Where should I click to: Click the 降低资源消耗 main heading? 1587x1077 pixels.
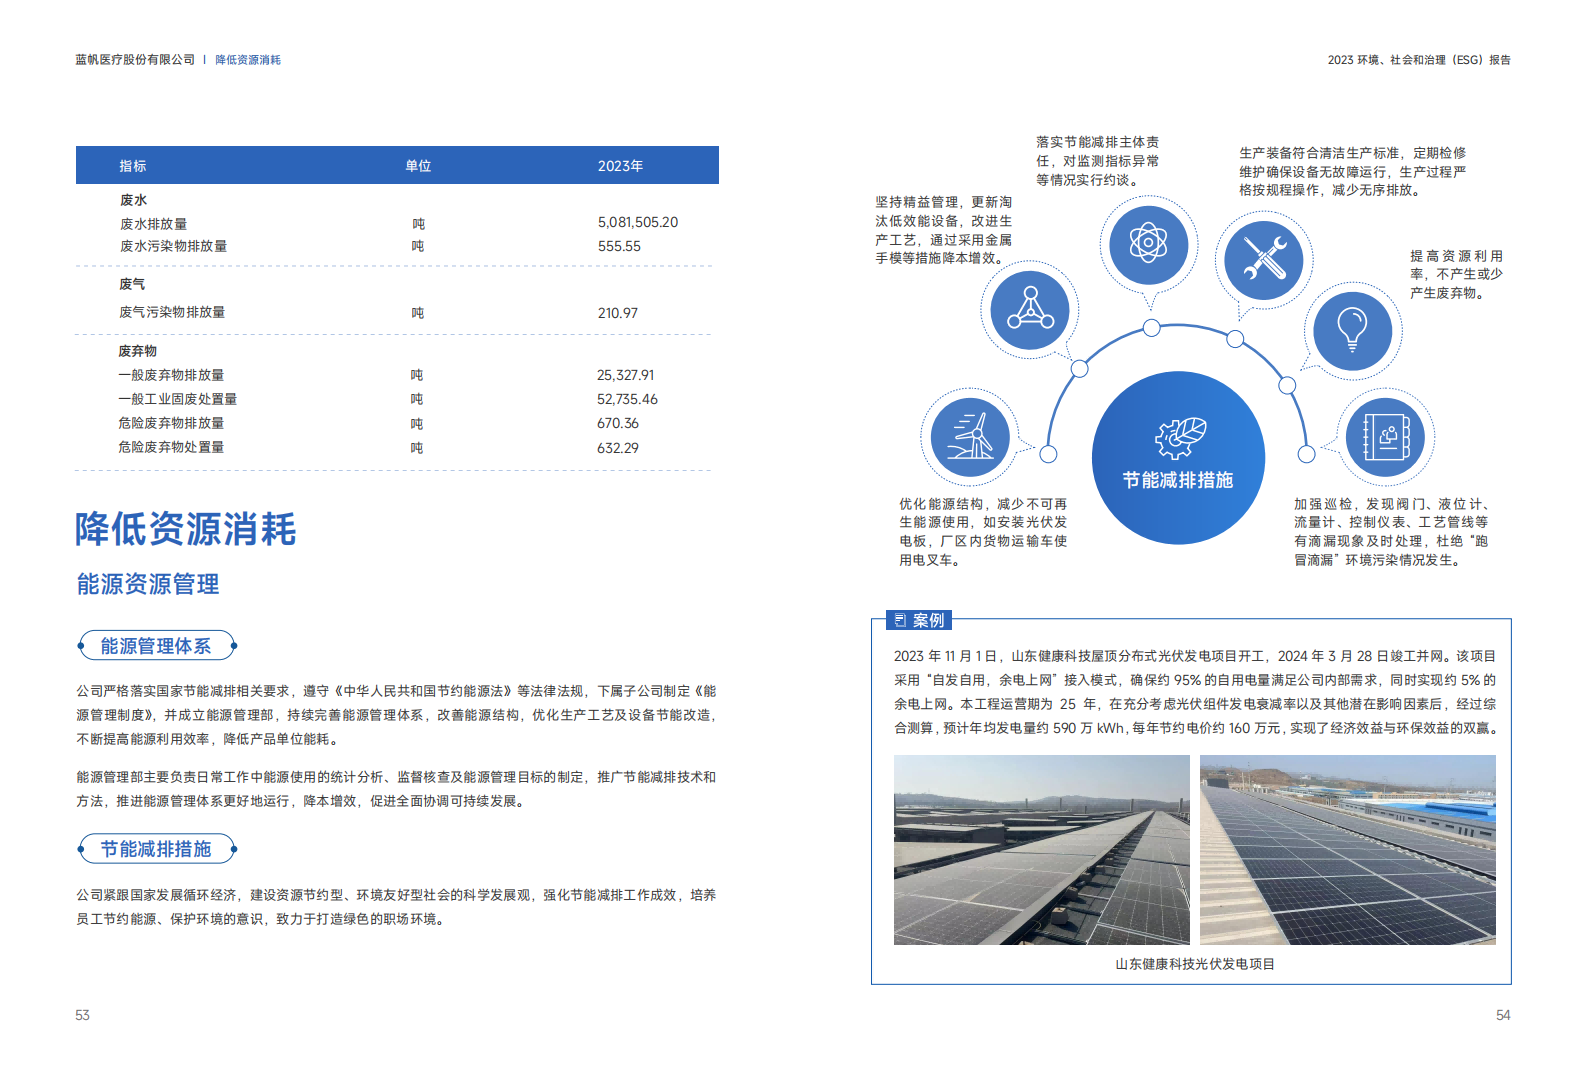pyautogui.click(x=186, y=529)
